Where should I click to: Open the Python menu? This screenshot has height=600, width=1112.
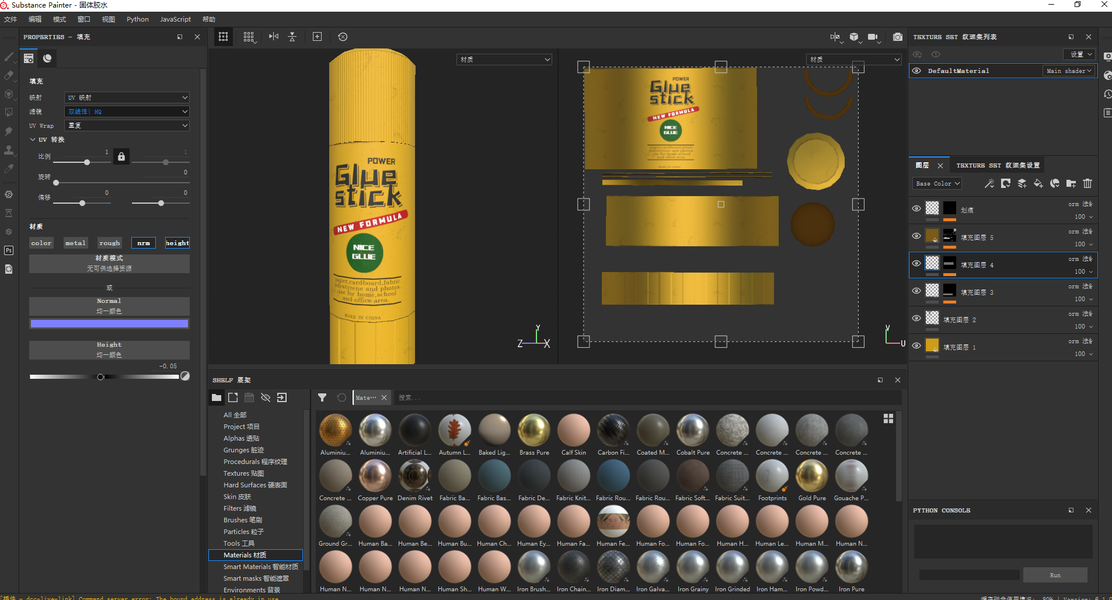138,19
